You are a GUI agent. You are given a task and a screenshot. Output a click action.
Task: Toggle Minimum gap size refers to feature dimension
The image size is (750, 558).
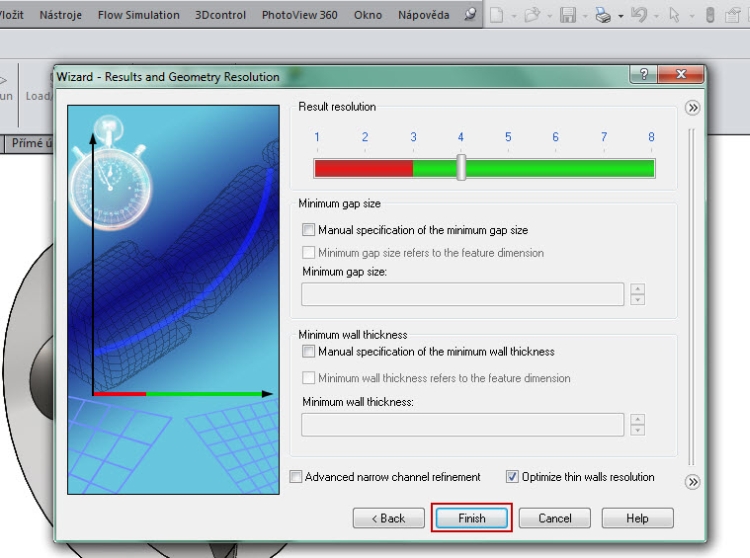coord(309,252)
